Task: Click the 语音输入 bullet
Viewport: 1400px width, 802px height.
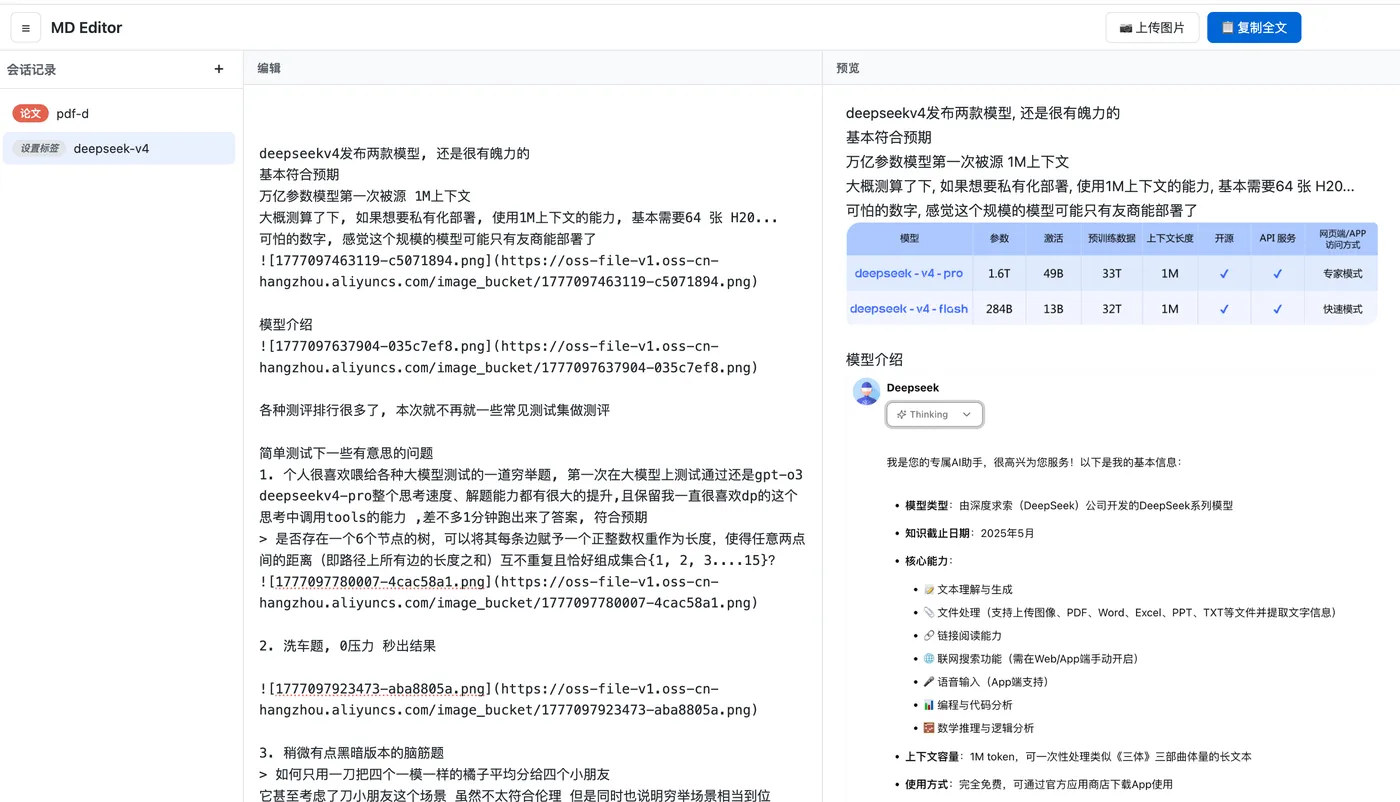Action: click(x=986, y=682)
